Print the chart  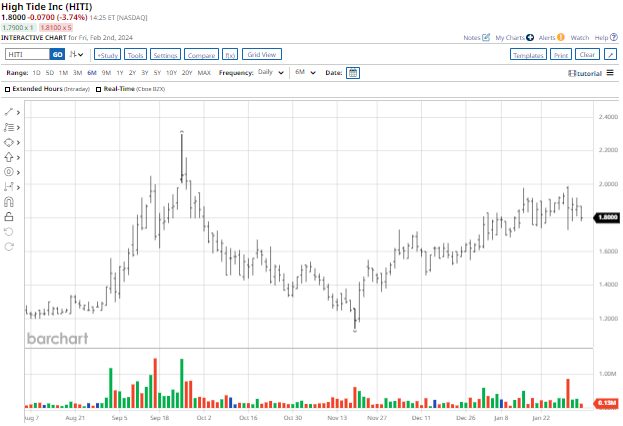point(561,54)
